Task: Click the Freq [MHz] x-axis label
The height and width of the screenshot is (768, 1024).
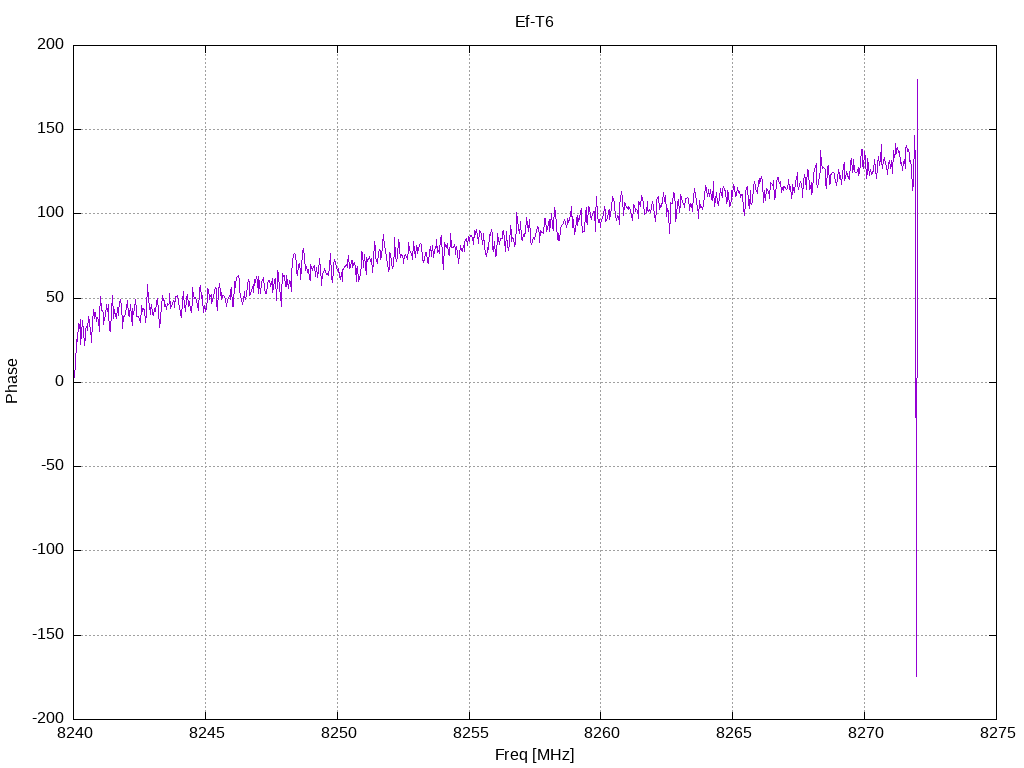Action: (534, 755)
